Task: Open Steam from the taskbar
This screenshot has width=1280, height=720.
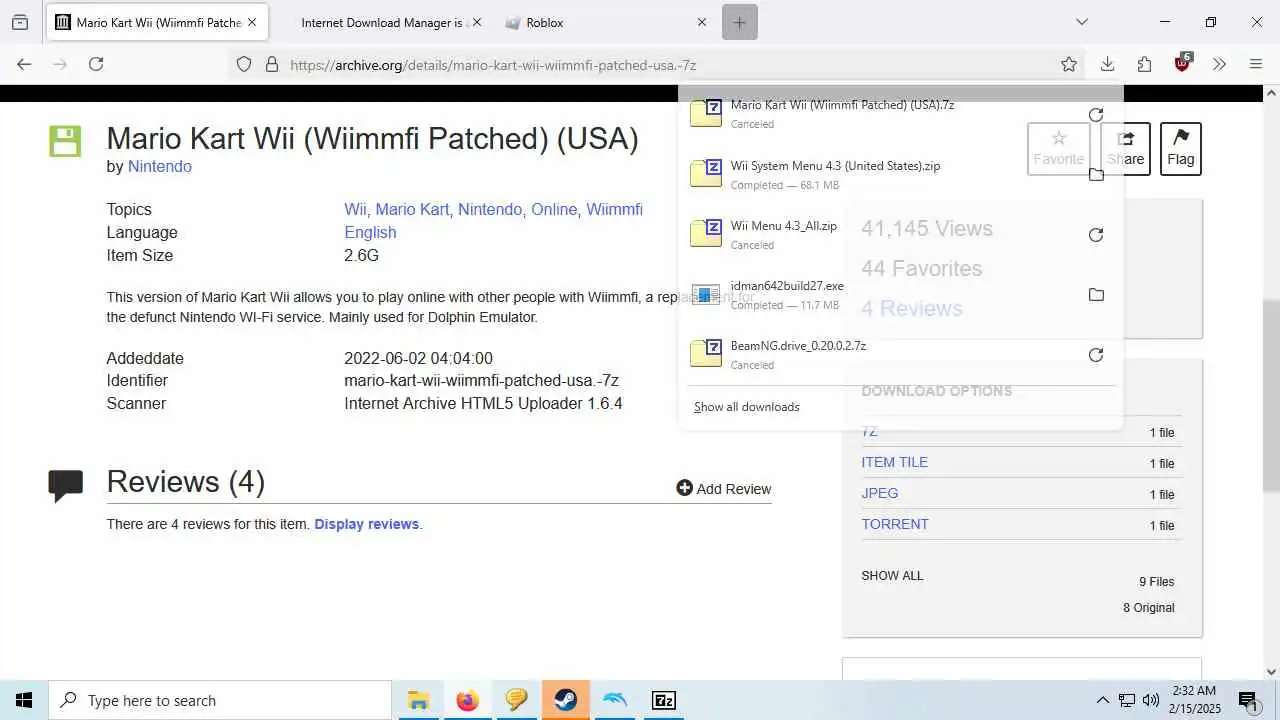Action: (566, 700)
